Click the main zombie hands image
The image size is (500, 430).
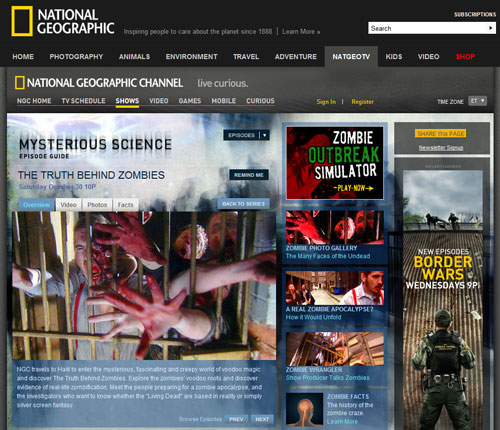click(144, 286)
